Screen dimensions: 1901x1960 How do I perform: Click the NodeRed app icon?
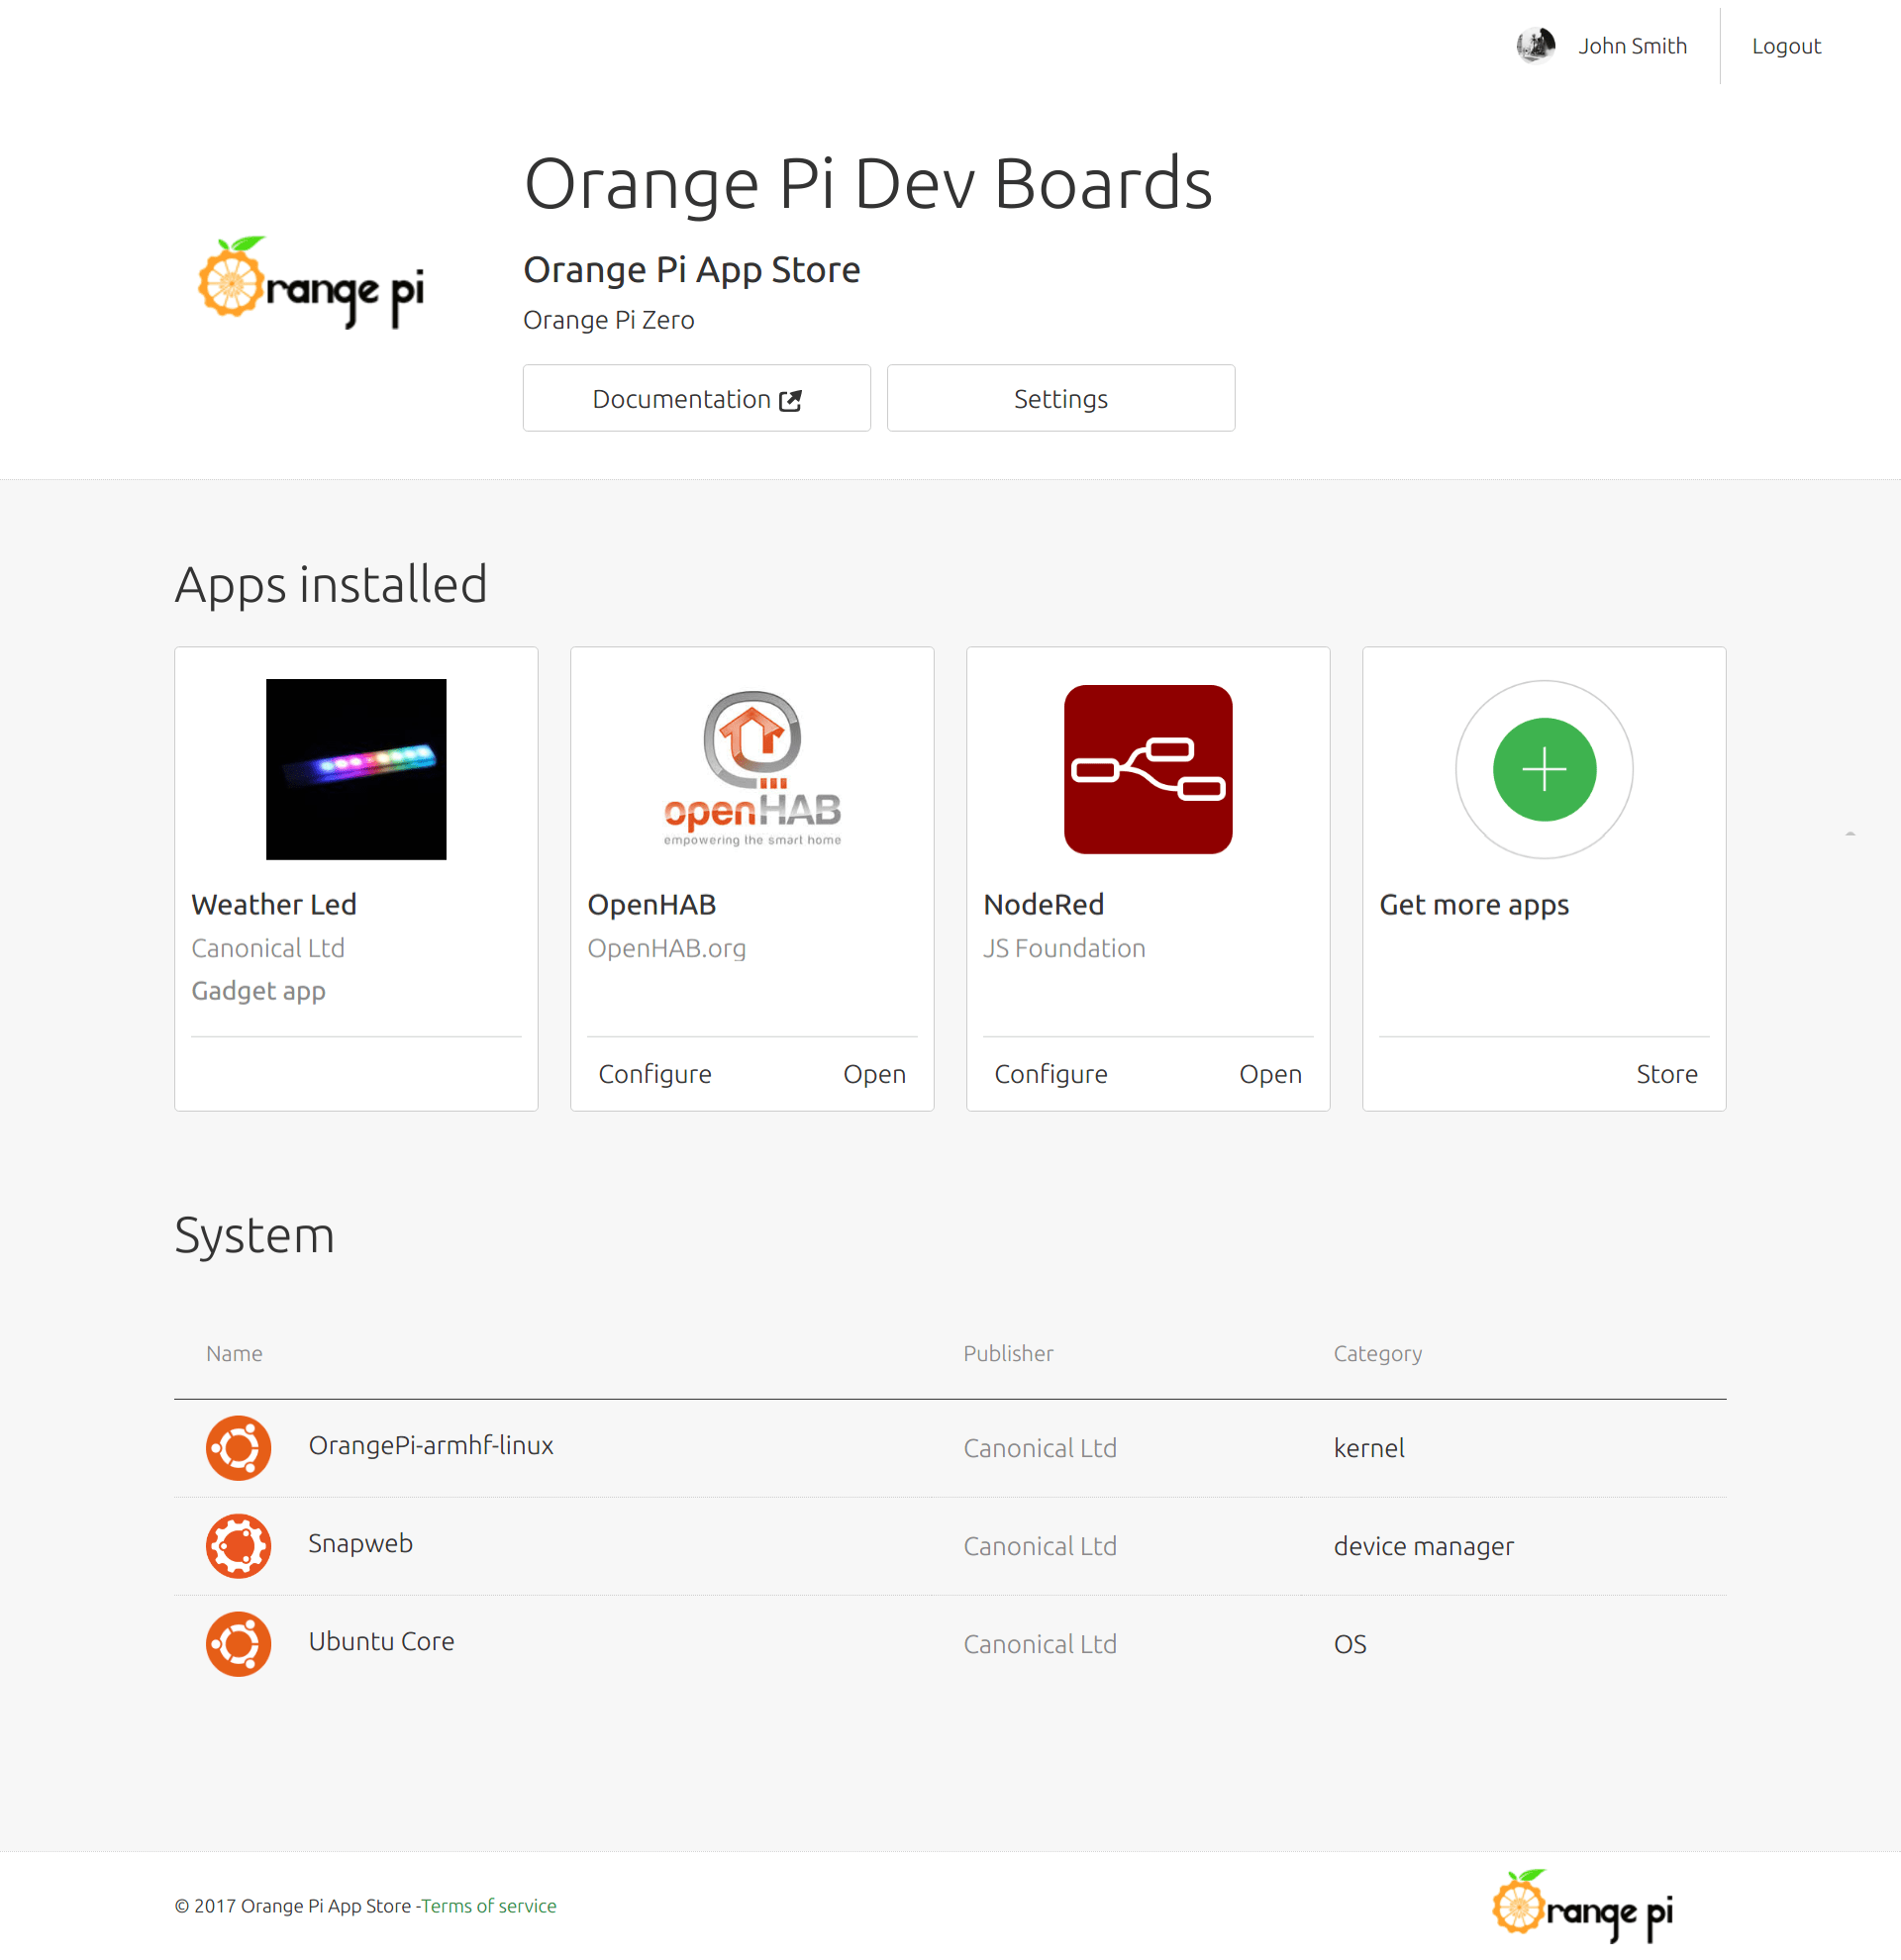point(1147,769)
